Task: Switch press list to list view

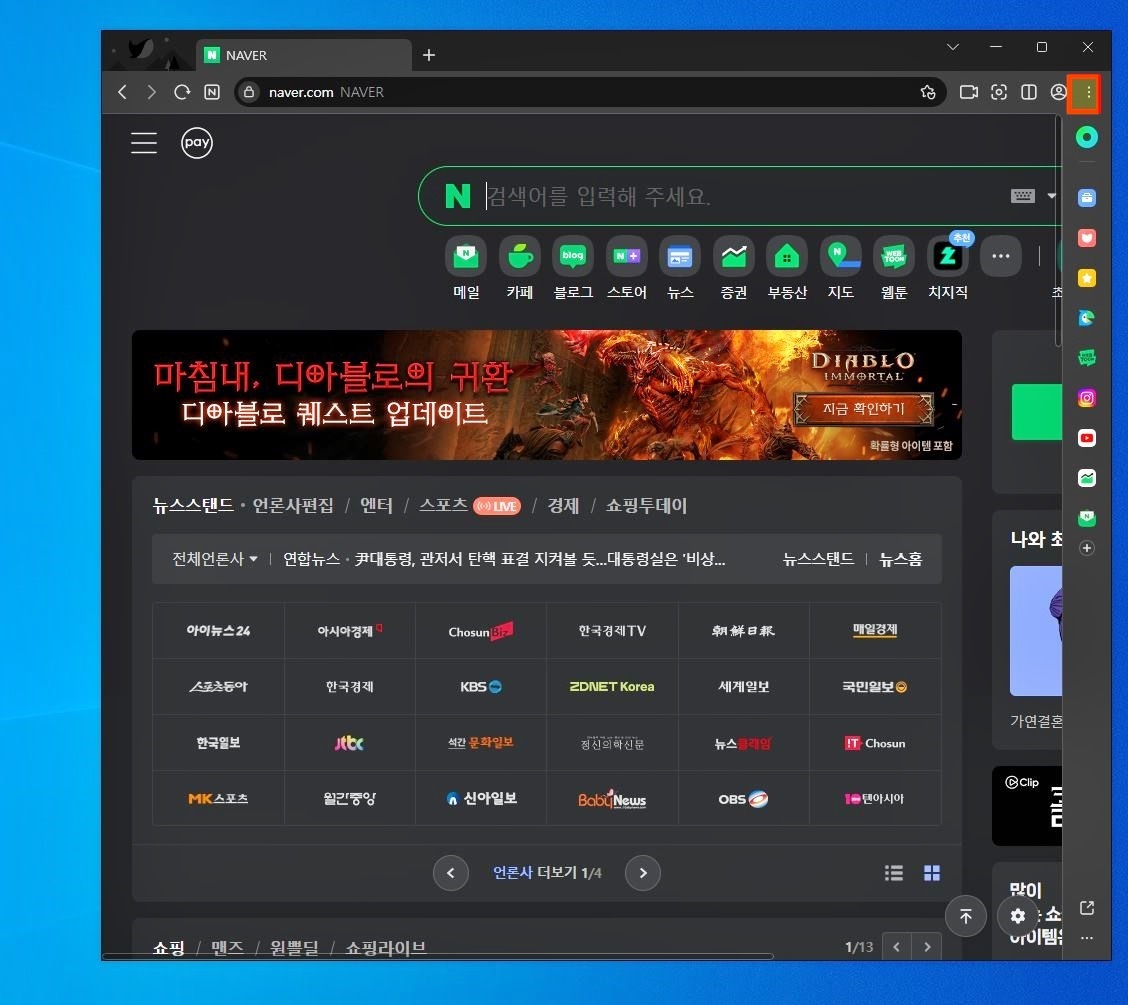Action: [893, 873]
